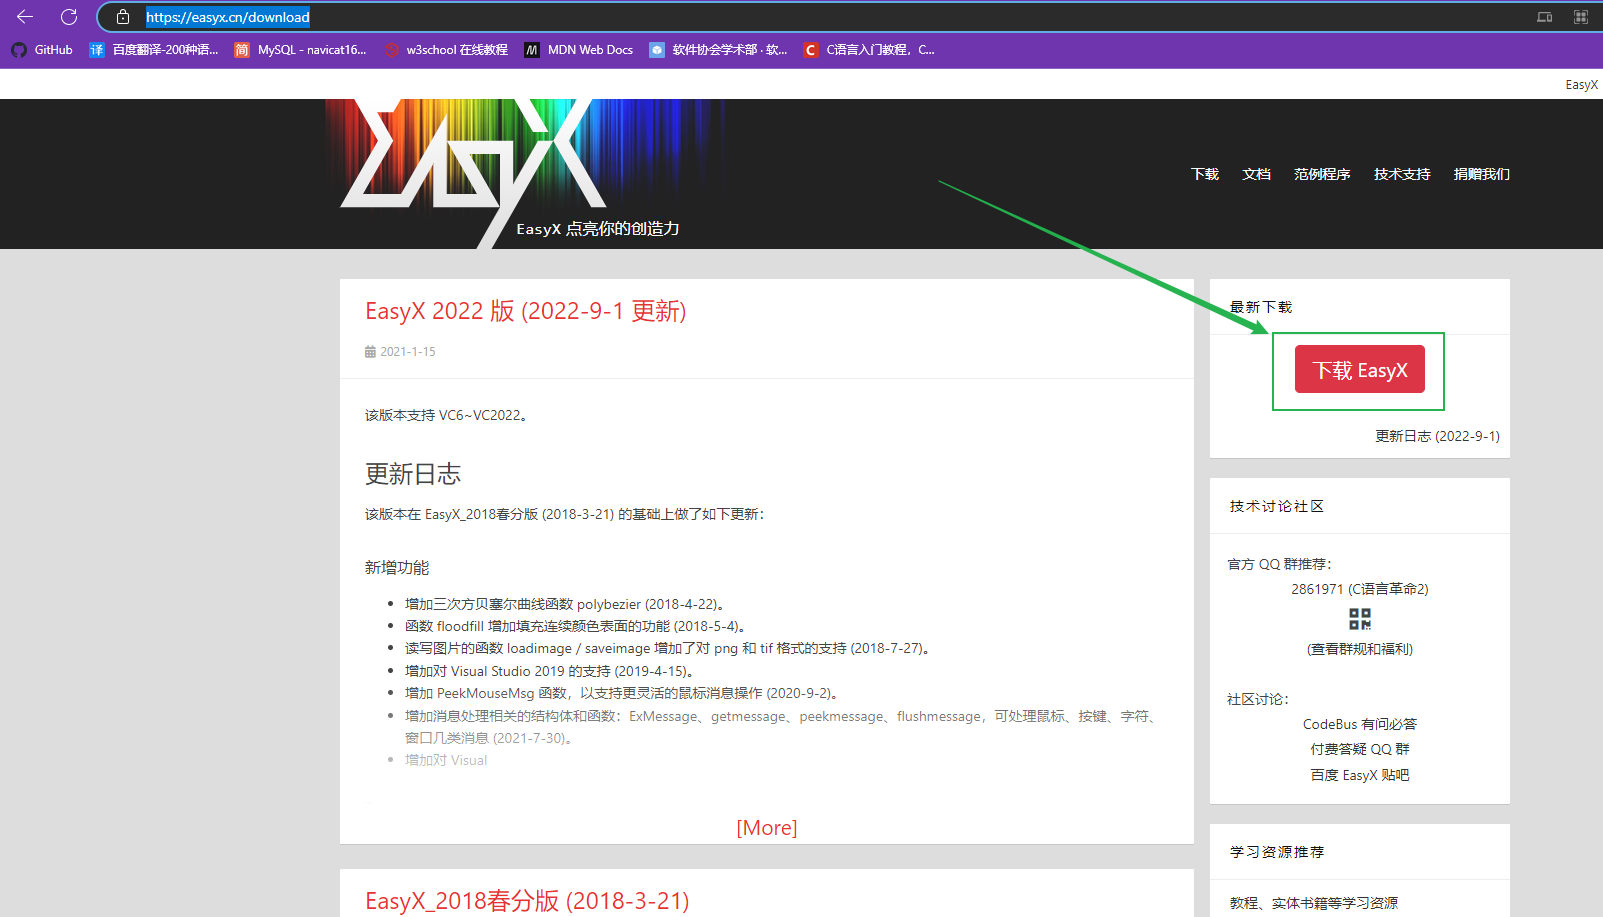Open the w3school 在线教程 bookmark
Image resolution: width=1603 pixels, height=917 pixels.
coord(446,50)
